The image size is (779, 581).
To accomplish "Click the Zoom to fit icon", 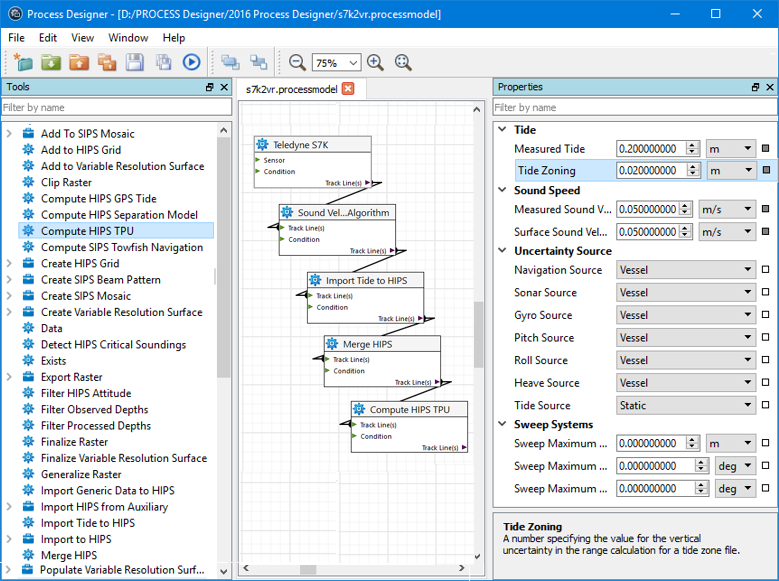I will pyautogui.click(x=403, y=62).
